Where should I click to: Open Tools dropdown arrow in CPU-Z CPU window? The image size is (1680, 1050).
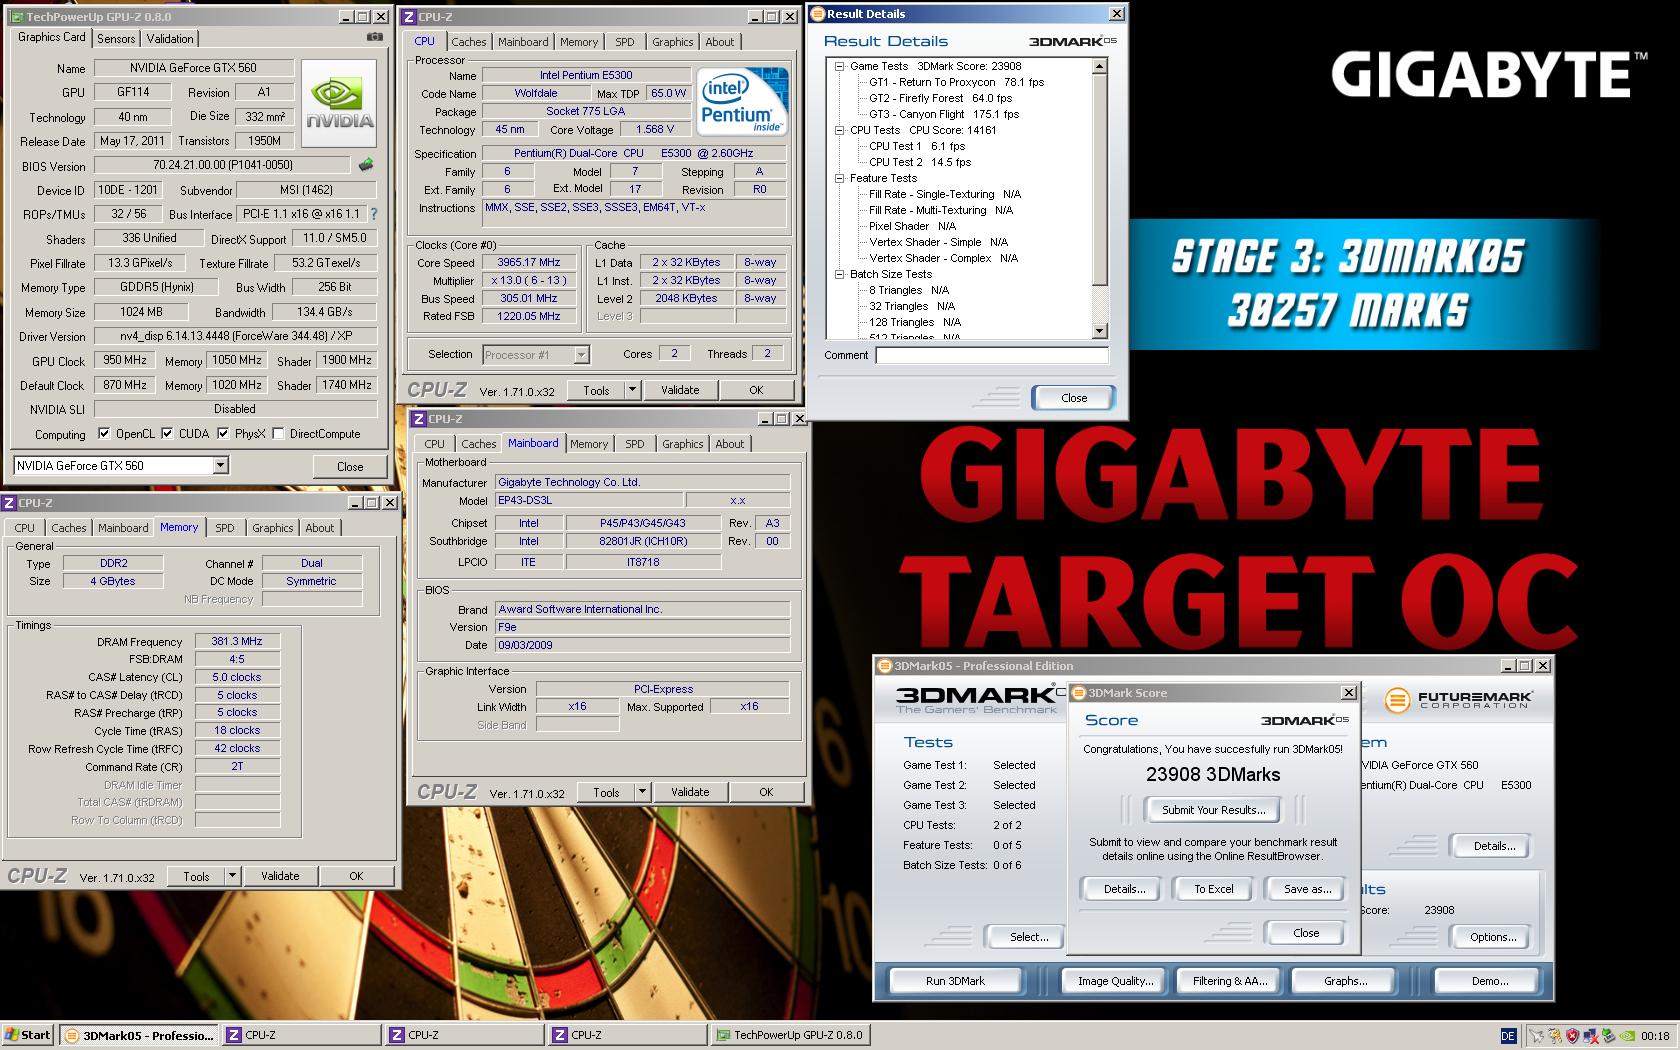tap(632, 390)
